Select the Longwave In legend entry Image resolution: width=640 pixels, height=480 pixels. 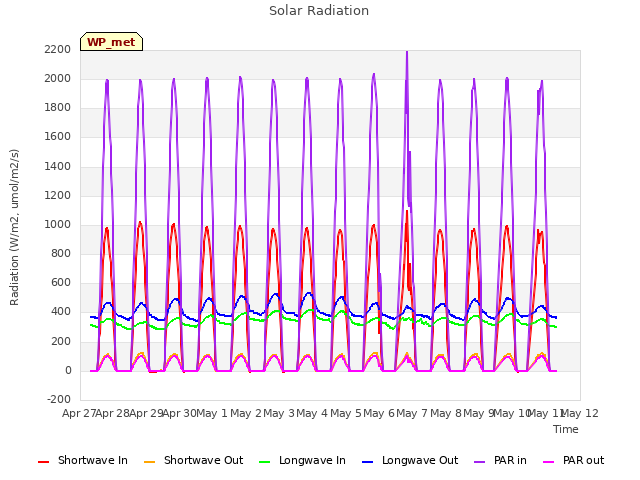(302, 460)
